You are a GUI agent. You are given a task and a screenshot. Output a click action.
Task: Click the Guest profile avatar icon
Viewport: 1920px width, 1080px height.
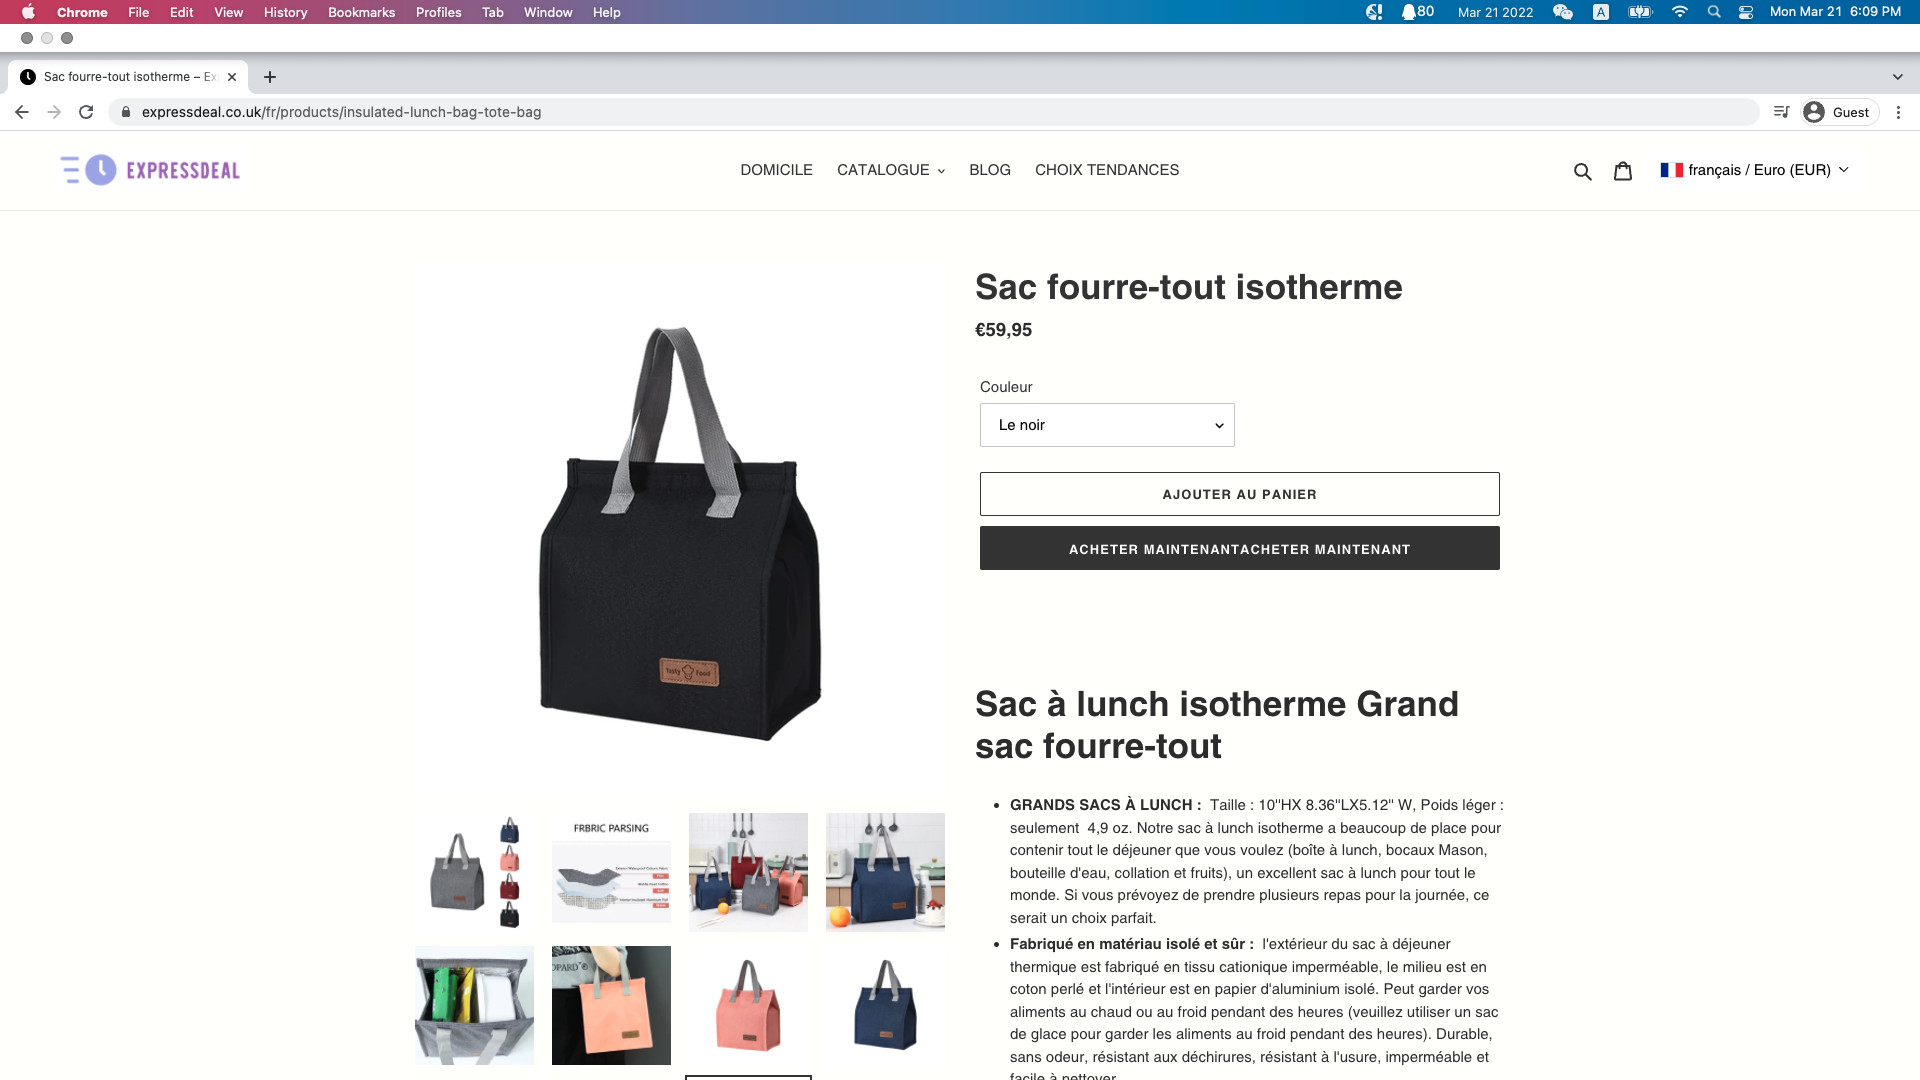tap(1814, 112)
